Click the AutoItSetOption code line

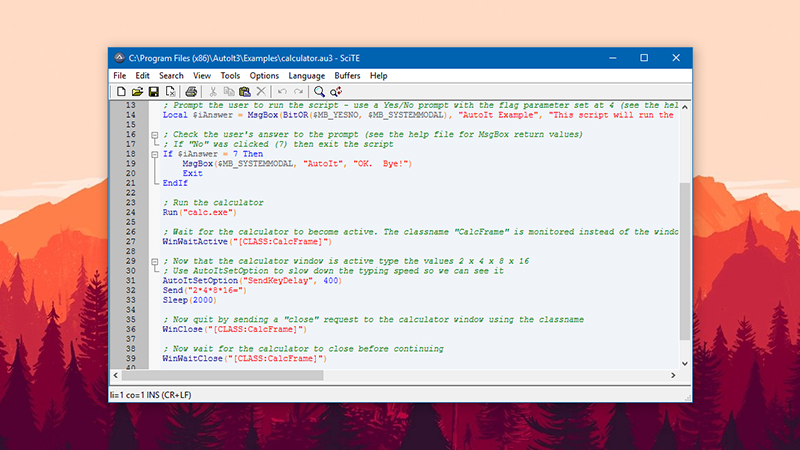[252, 281]
